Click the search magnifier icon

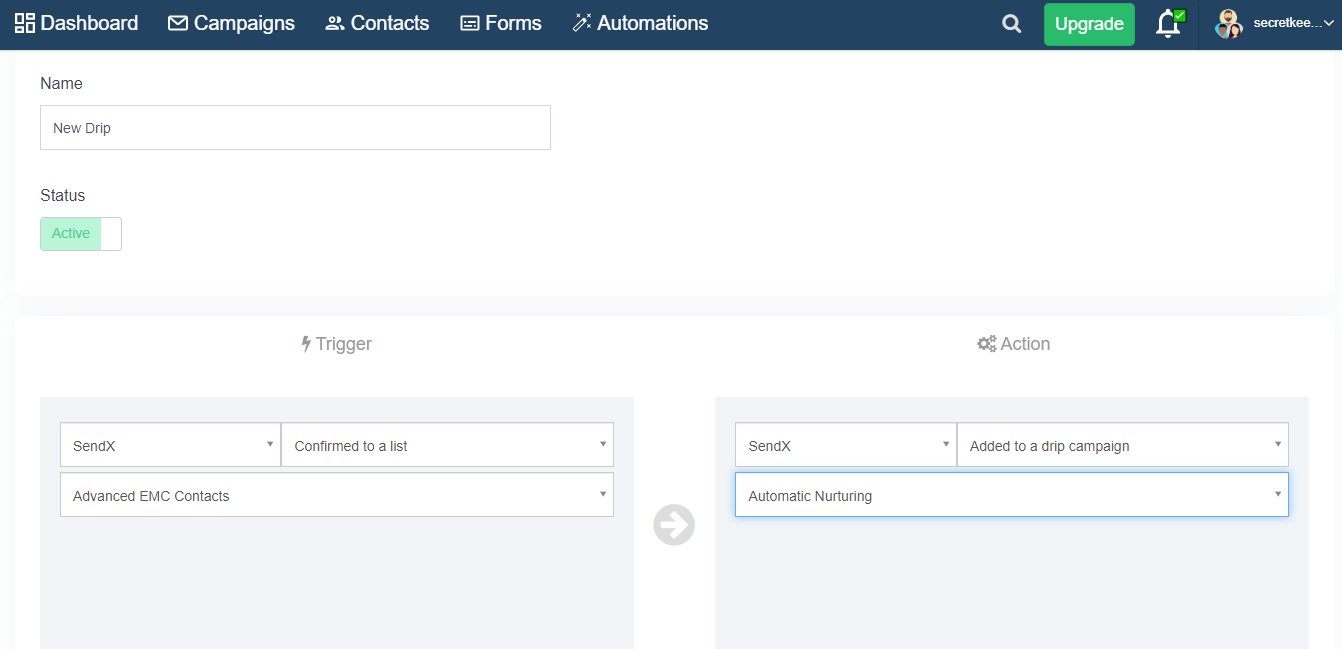click(x=1011, y=24)
